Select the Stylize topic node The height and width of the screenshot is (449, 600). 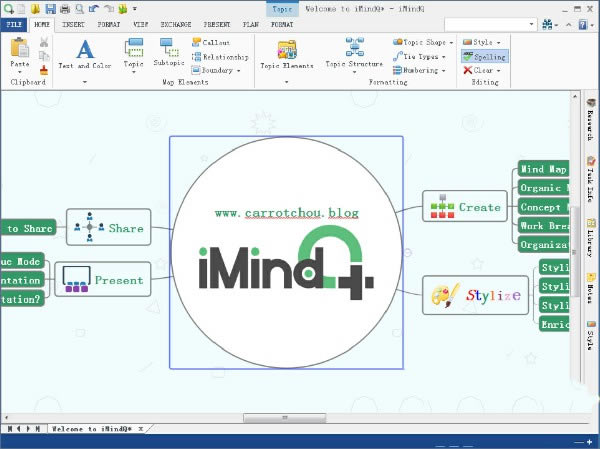[x=475, y=295]
